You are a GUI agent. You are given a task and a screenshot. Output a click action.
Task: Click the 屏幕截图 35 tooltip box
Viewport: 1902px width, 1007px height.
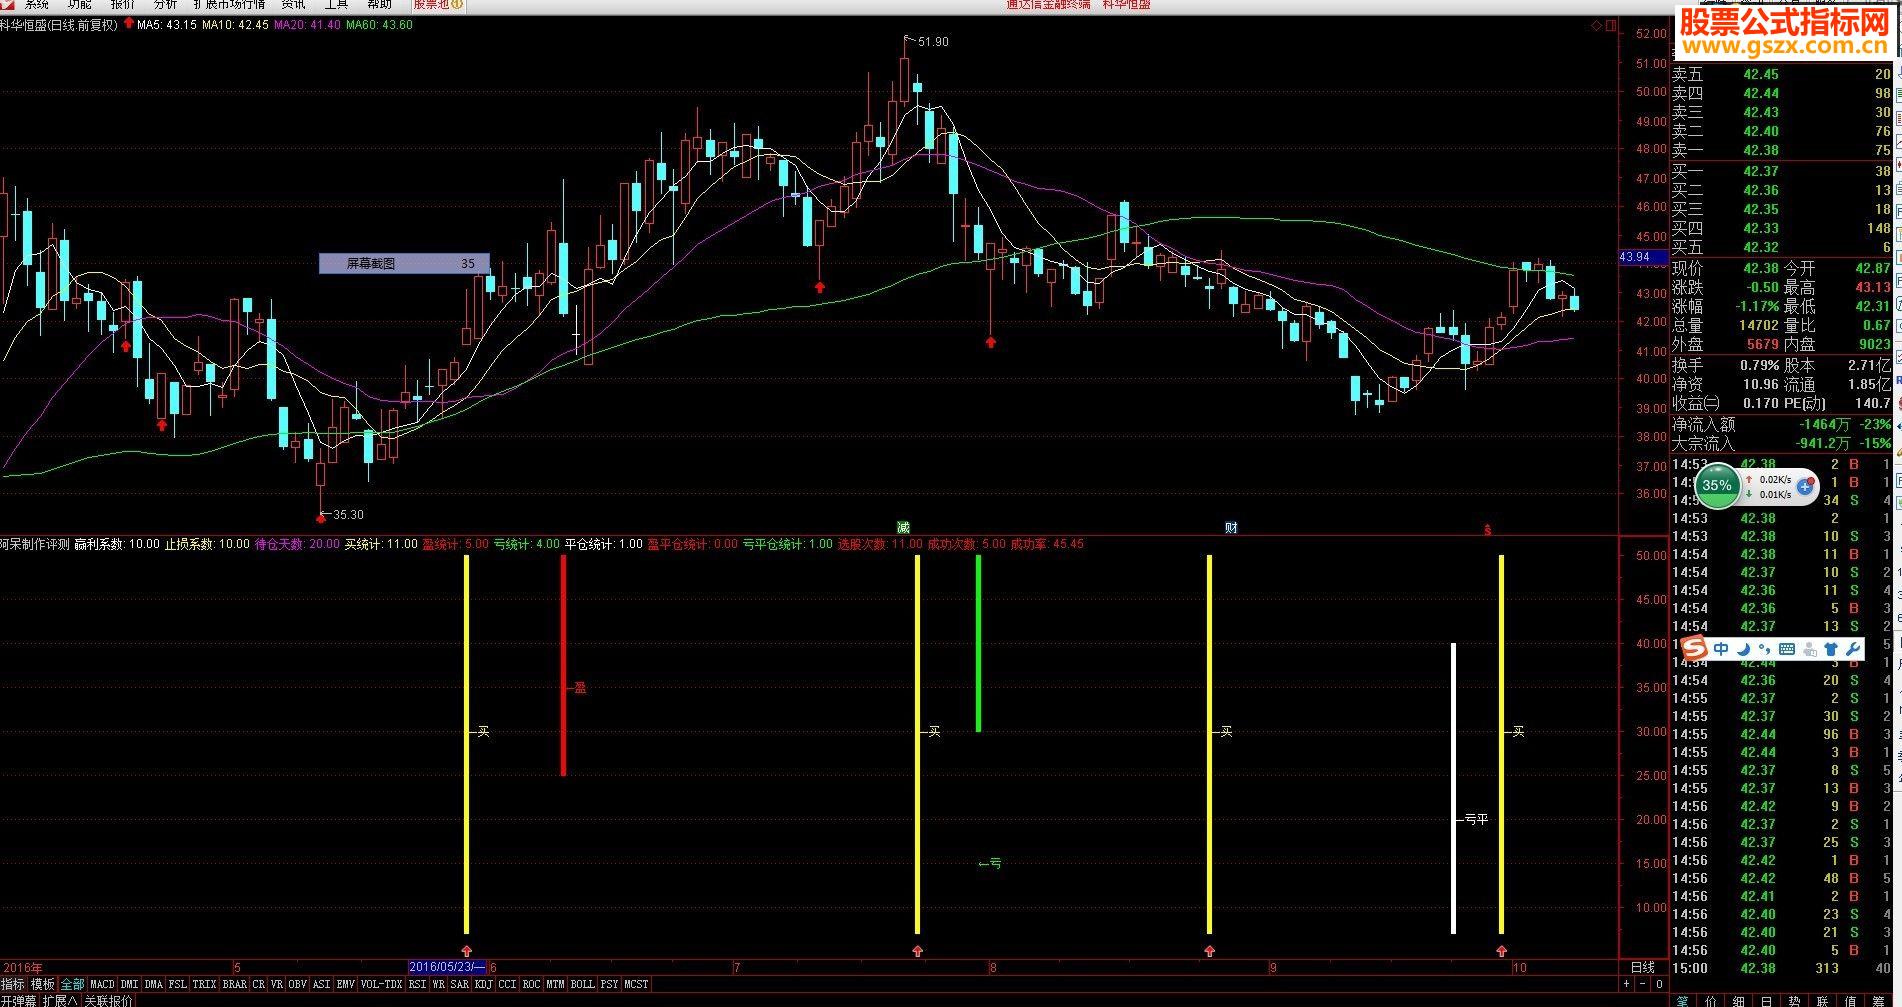(404, 263)
